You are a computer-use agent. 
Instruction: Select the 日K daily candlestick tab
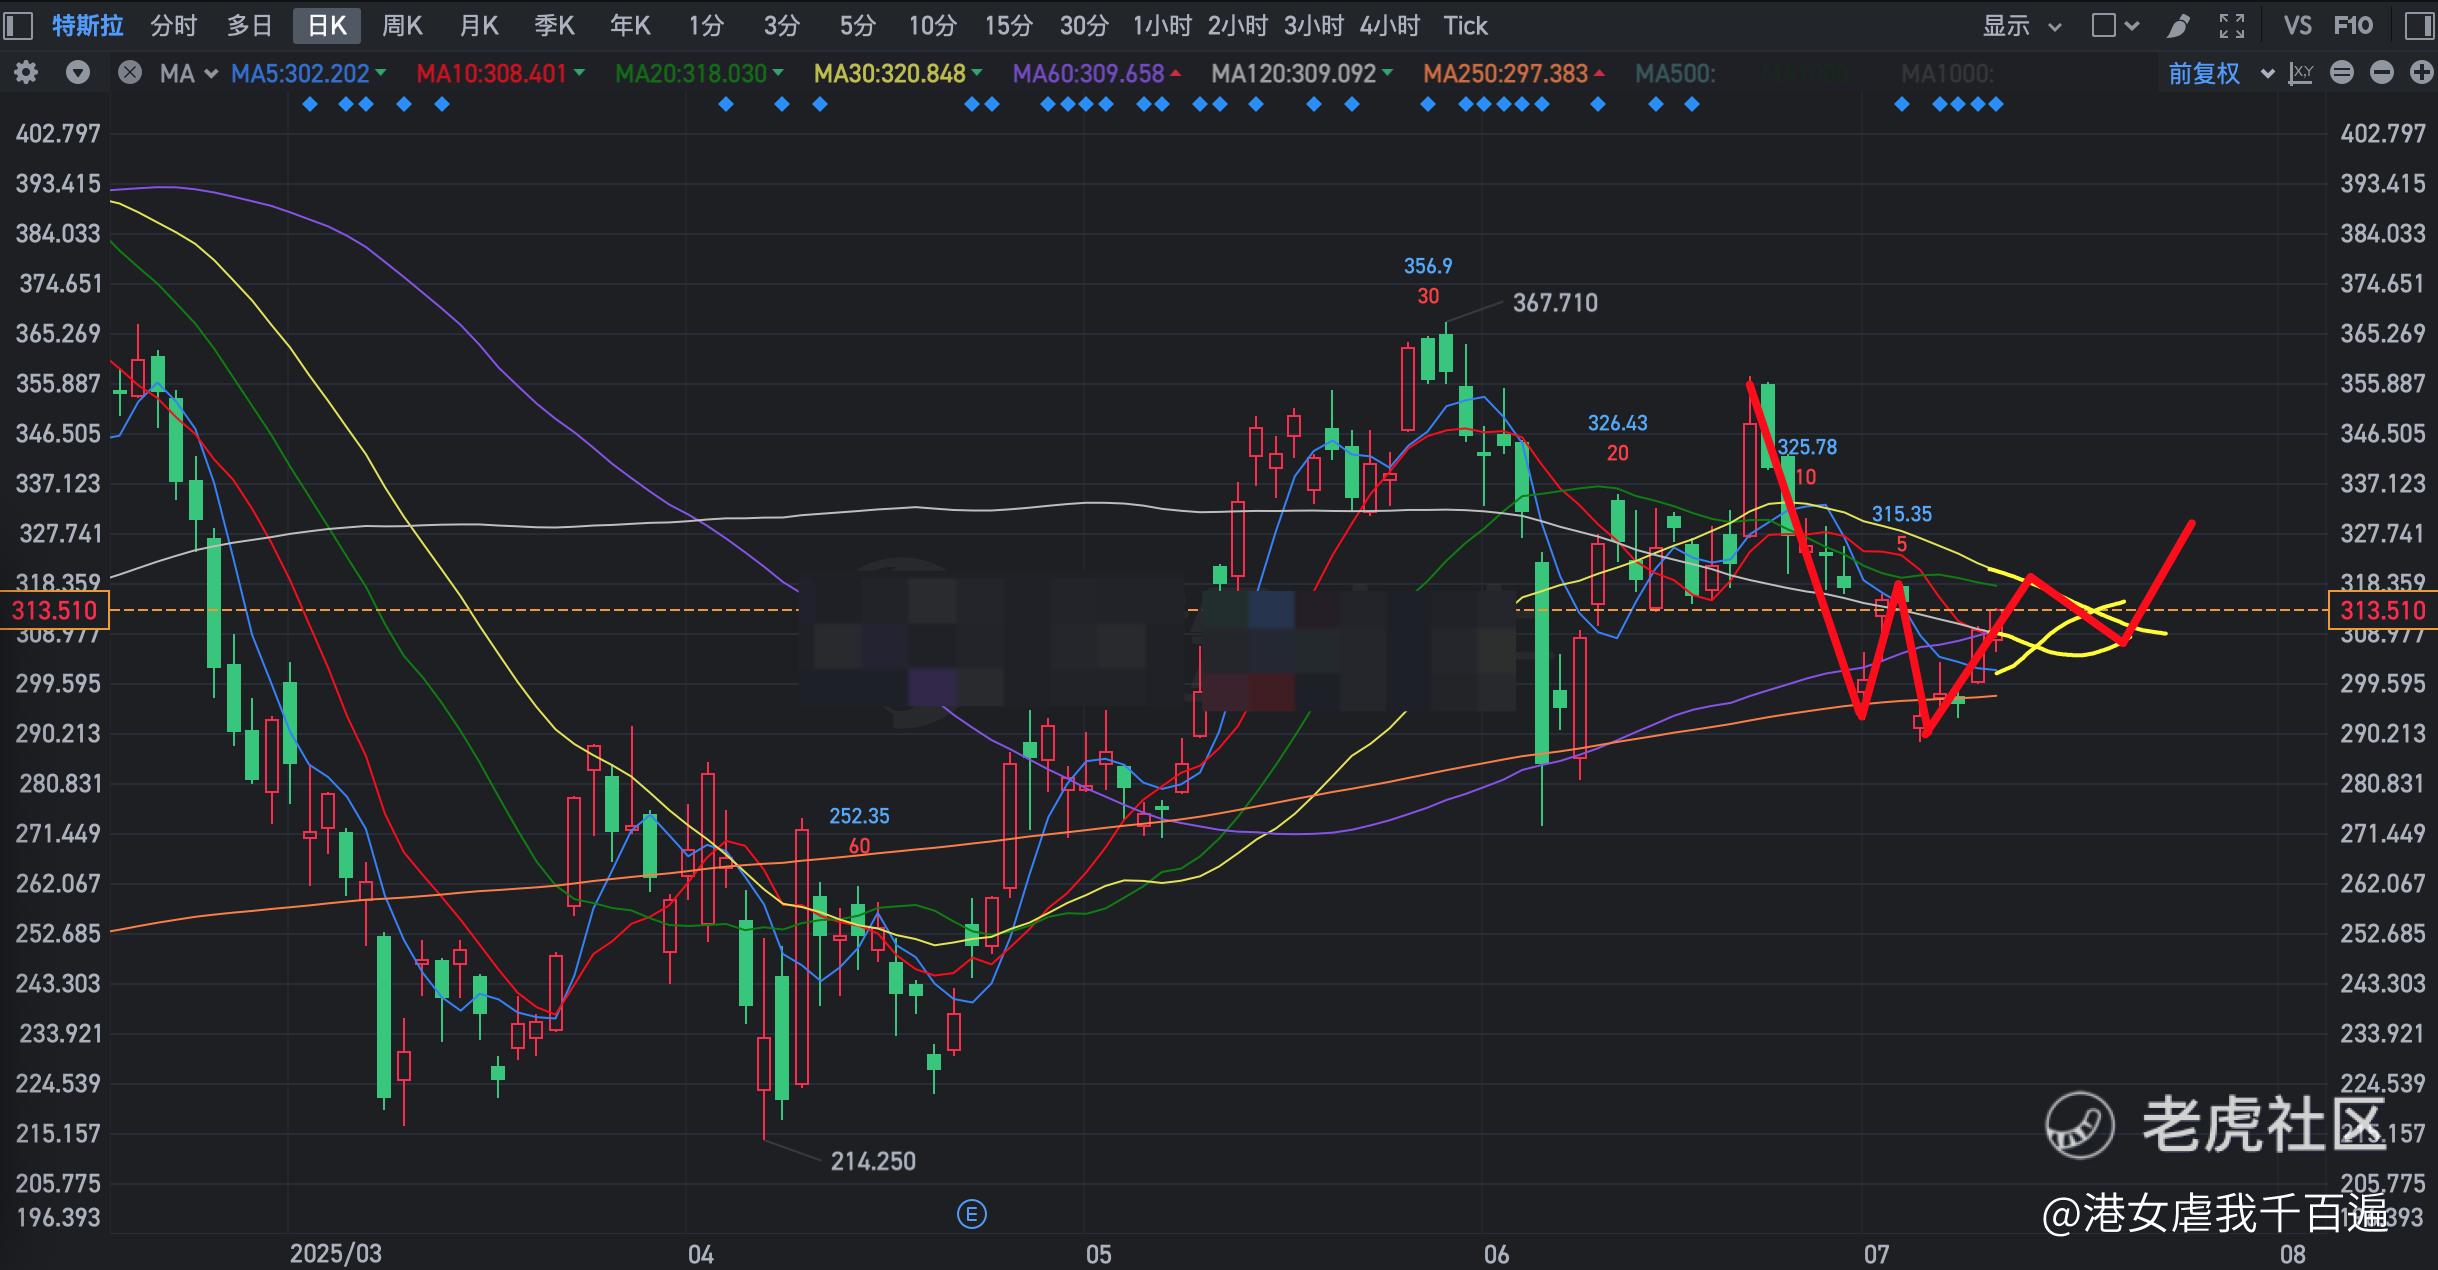tap(327, 26)
